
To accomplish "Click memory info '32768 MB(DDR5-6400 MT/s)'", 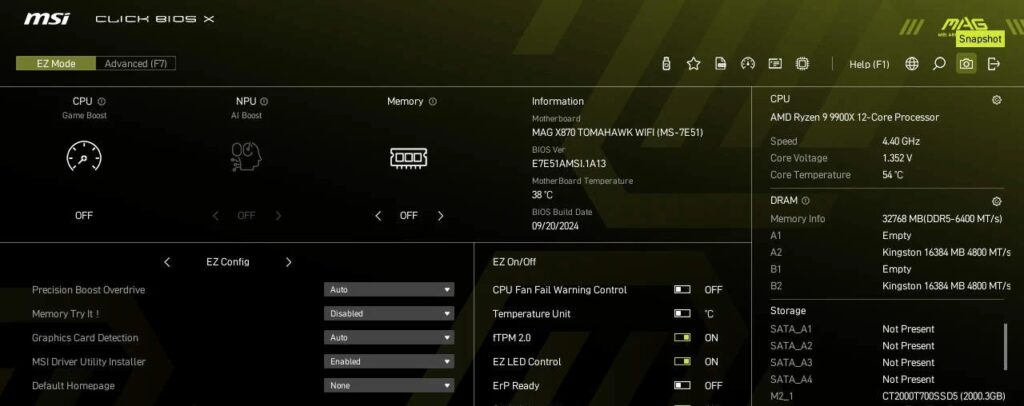I will pos(942,219).
